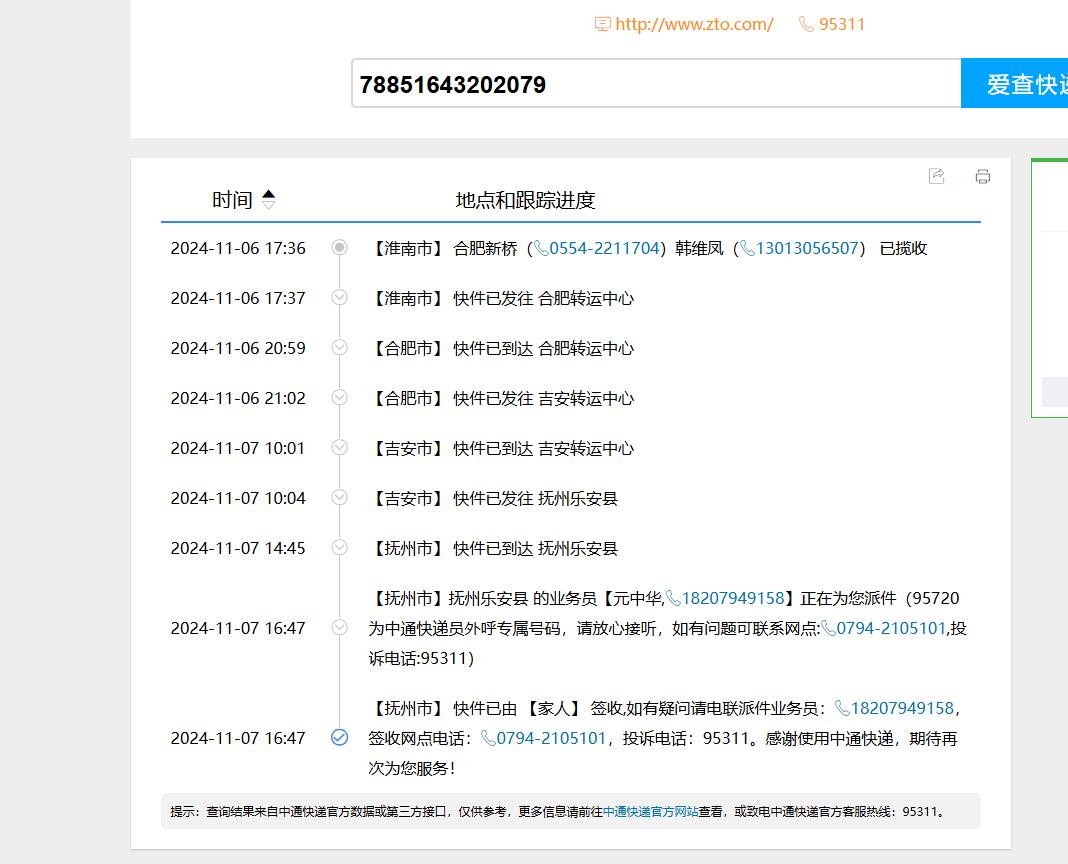Click the 地点和跟踪进度 column header
This screenshot has width=1068, height=864.
(x=525, y=200)
